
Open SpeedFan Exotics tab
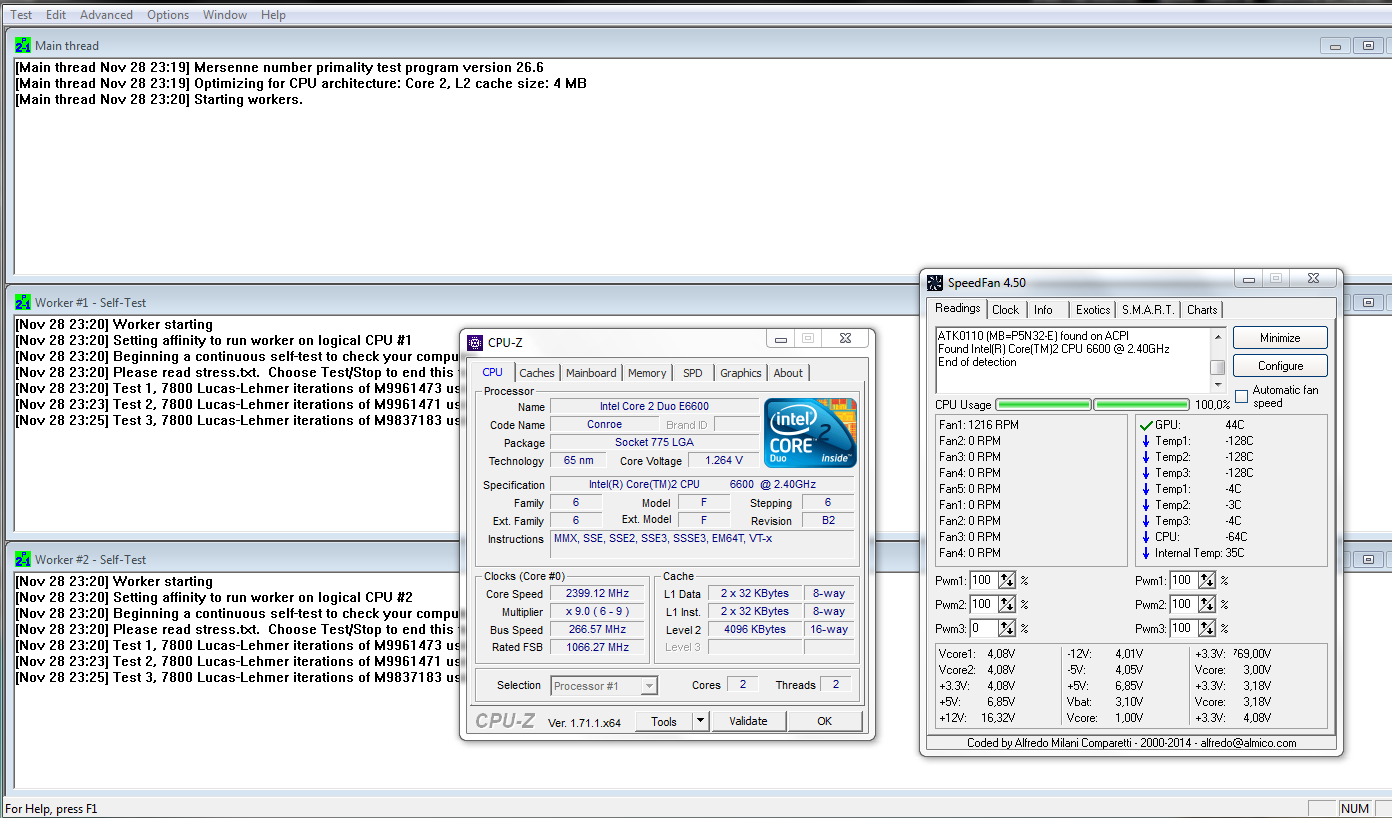click(x=1093, y=310)
